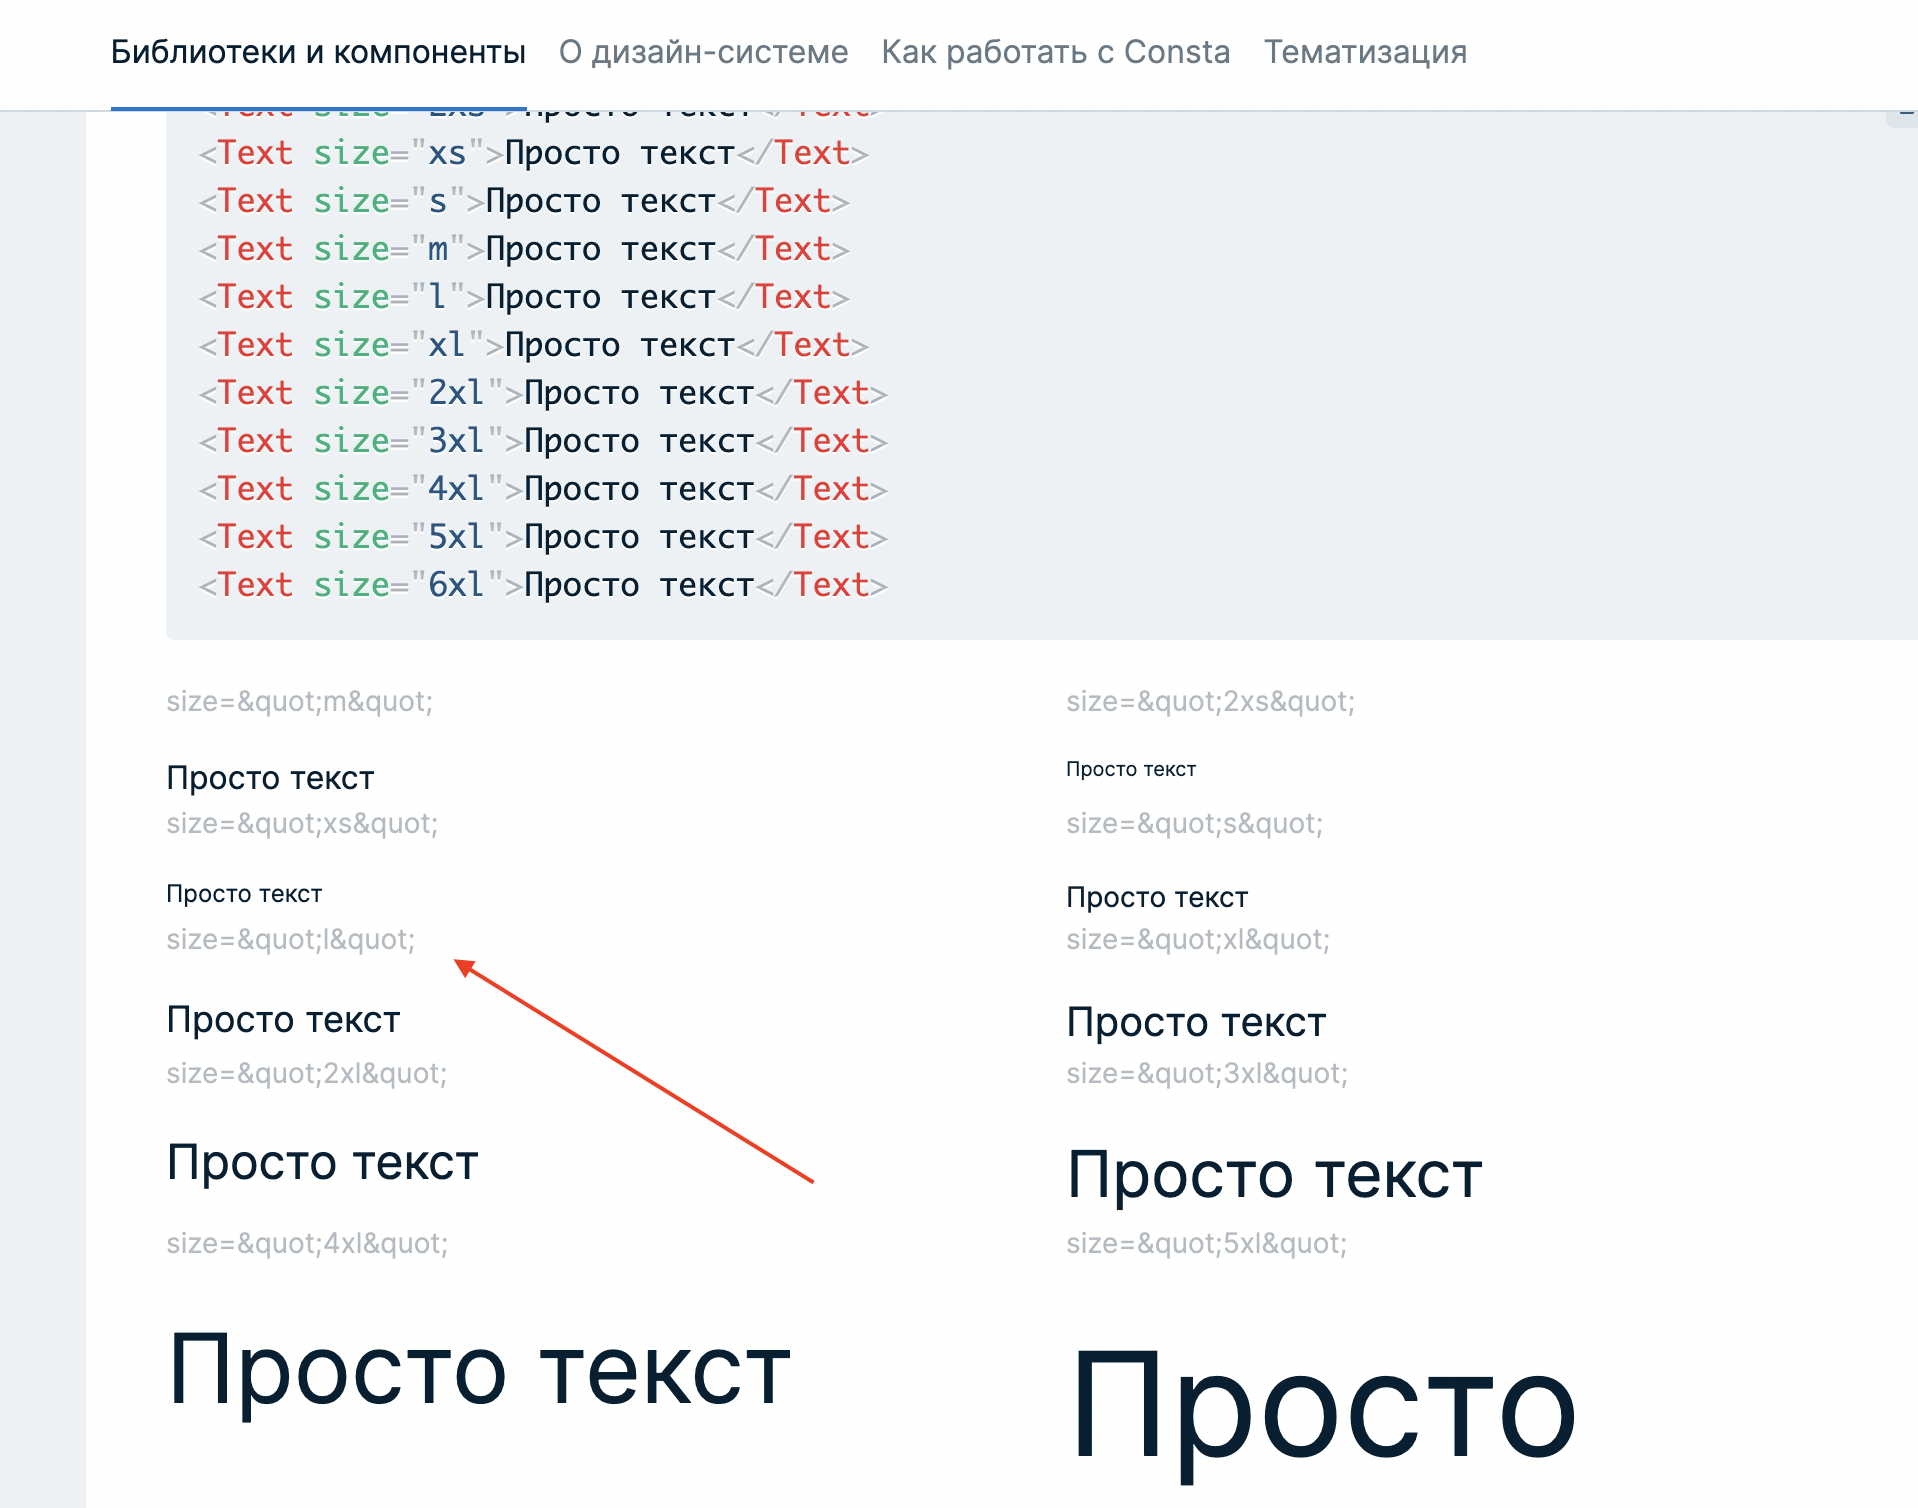This screenshot has height=1508, width=1918.
Task: Switch to the «О дизайн-системе» tab
Action: tap(703, 52)
